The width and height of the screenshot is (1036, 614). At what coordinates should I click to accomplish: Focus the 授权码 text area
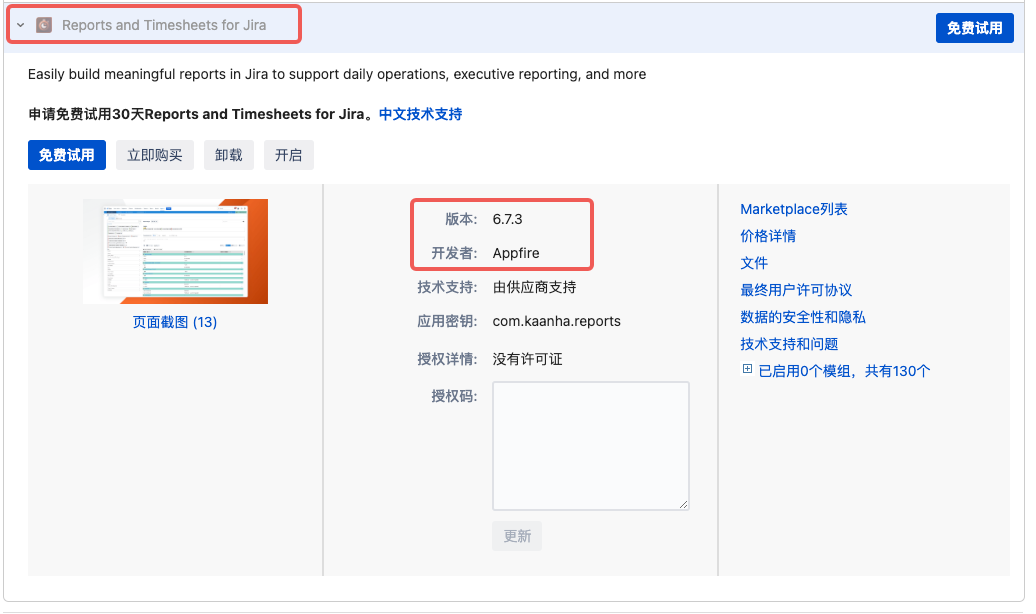coord(591,445)
